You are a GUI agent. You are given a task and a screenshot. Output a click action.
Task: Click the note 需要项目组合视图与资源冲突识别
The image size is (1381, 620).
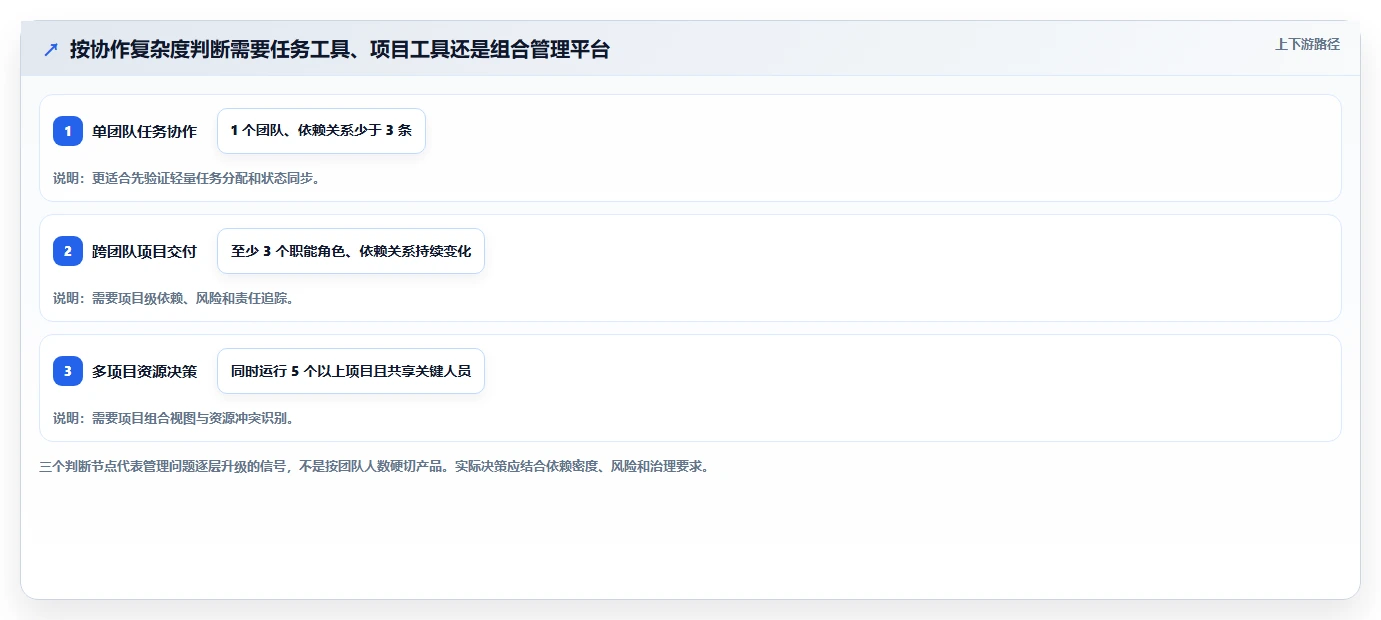coord(173,418)
